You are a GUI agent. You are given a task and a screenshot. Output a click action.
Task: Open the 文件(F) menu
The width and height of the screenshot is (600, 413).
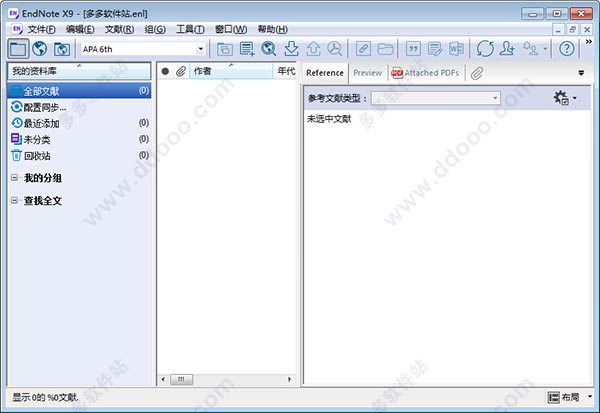point(41,29)
